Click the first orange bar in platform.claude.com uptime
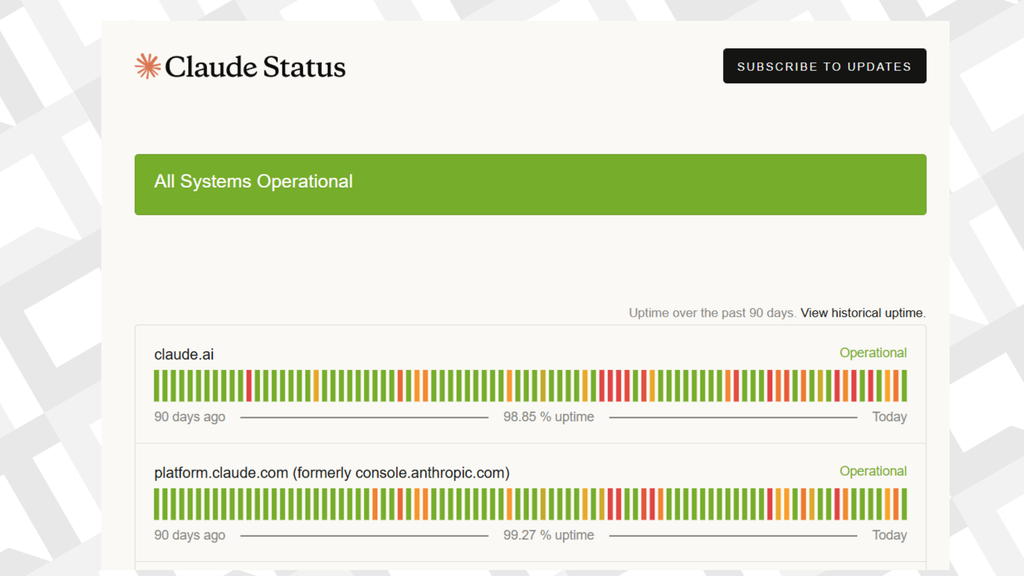The height and width of the screenshot is (576, 1024). click(375, 504)
